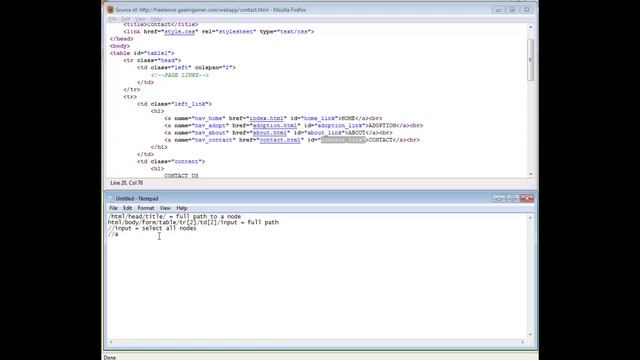Follow the about.html link in source
Screen dimensions: 640x360
[269, 133]
